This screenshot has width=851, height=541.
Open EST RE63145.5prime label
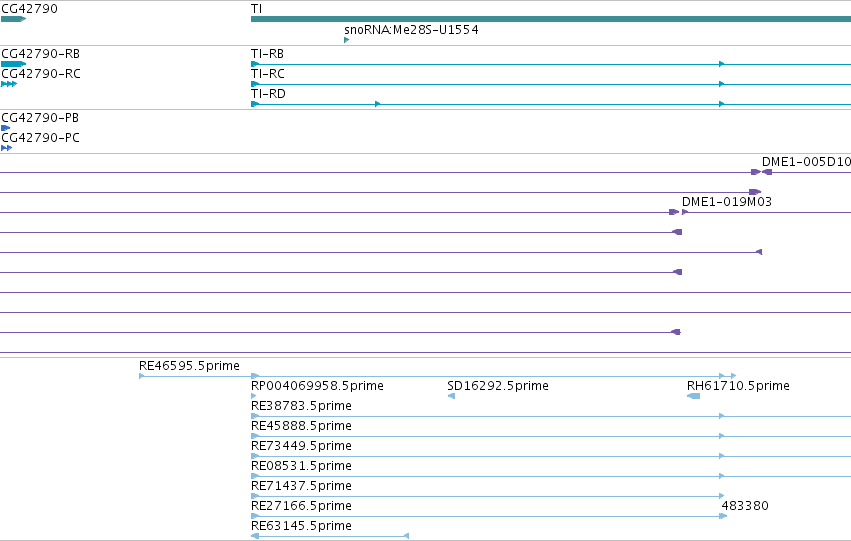point(301,526)
